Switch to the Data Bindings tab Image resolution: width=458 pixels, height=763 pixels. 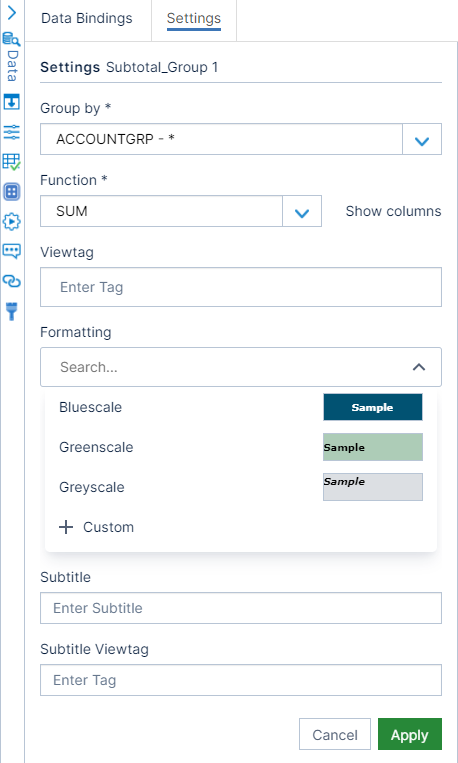87,18
